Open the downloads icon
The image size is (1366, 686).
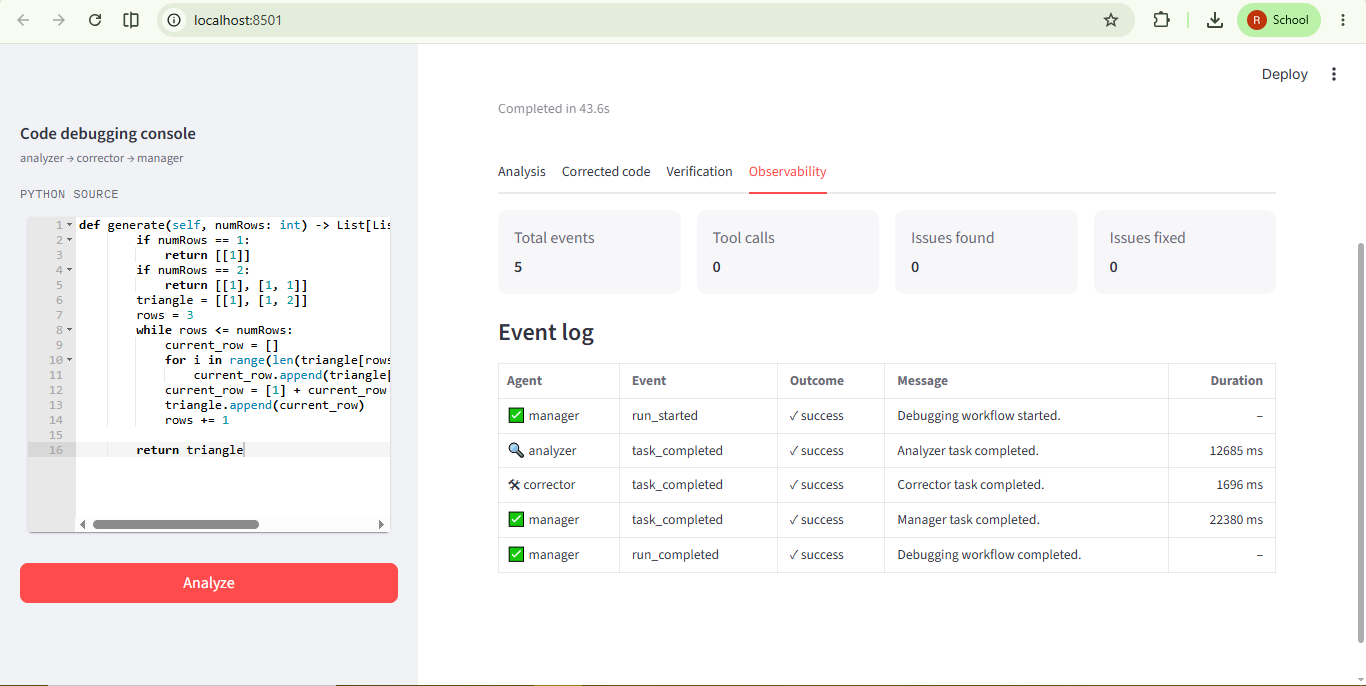point(1215,20)
